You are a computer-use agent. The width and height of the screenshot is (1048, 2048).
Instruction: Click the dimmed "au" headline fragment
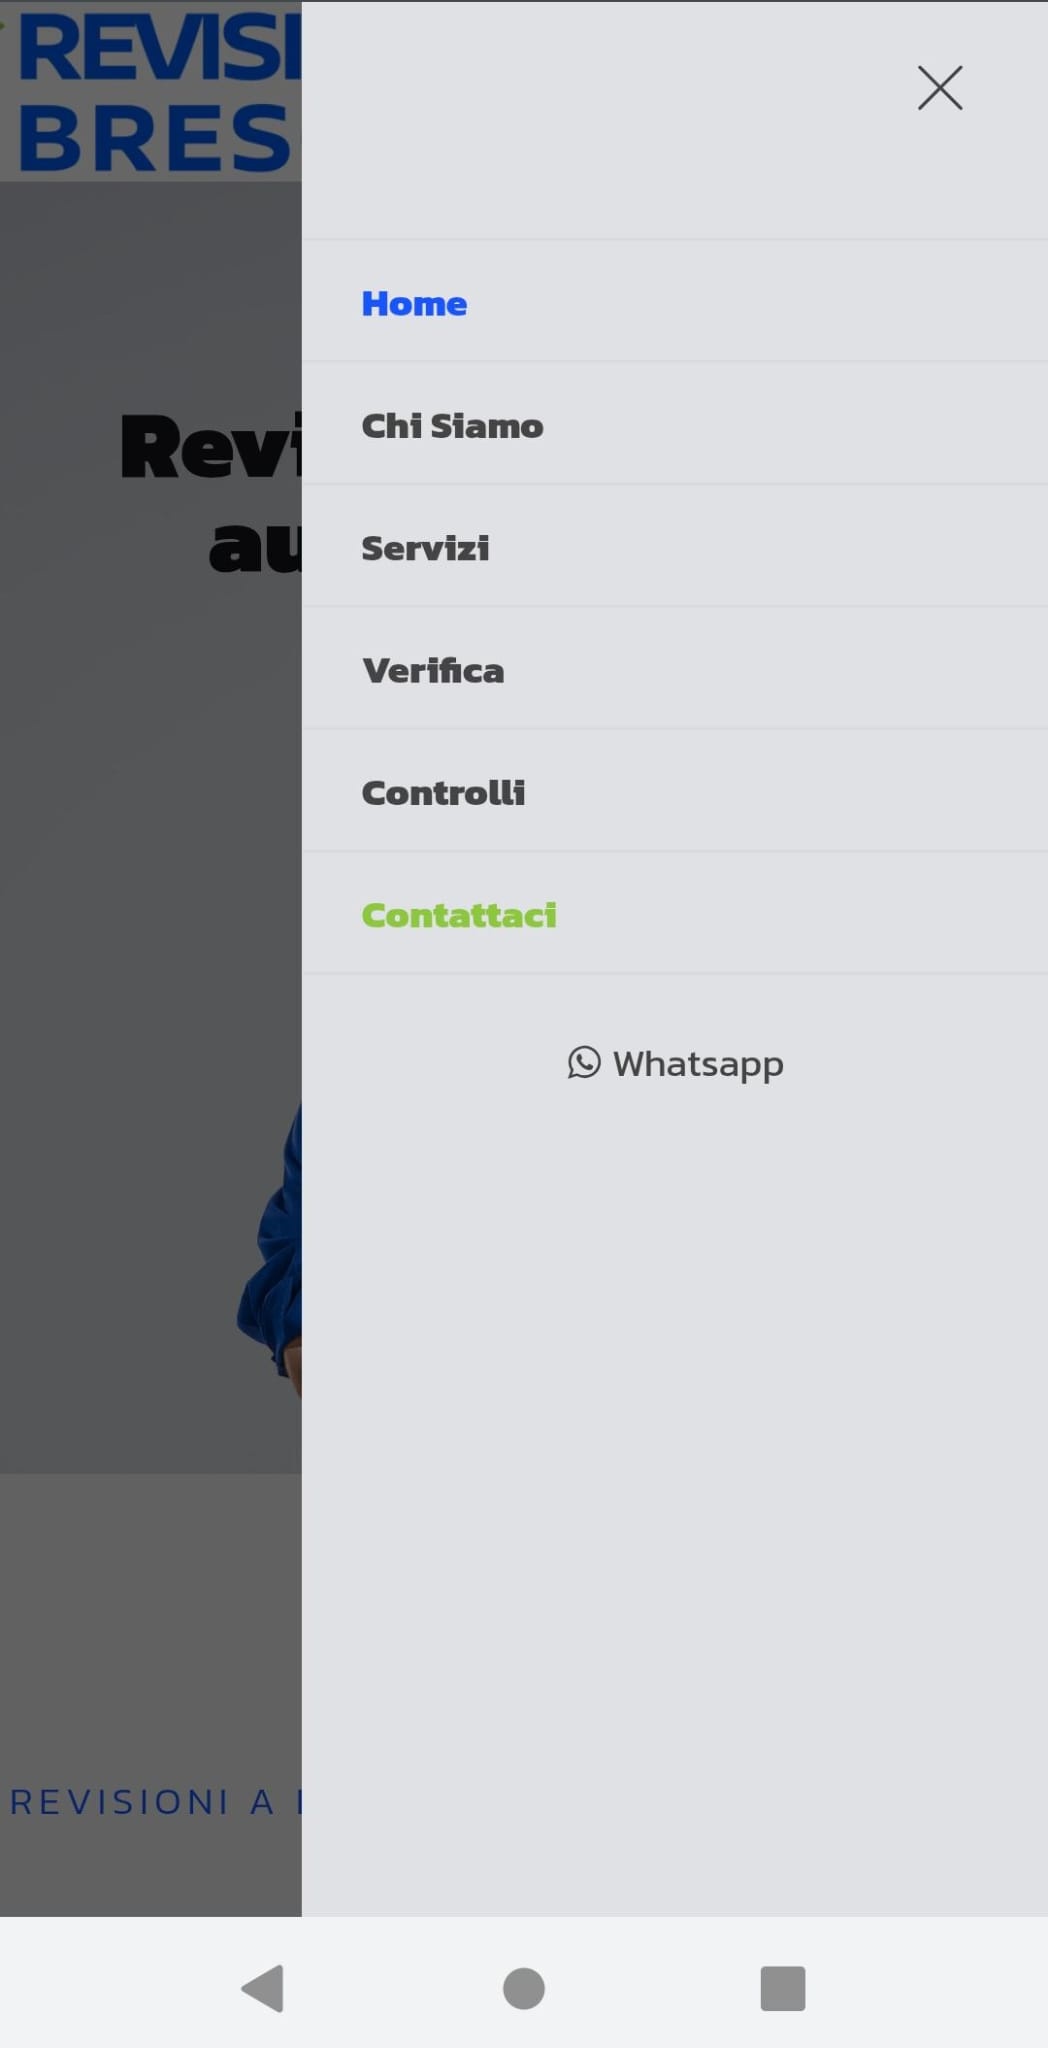[255, 547]
